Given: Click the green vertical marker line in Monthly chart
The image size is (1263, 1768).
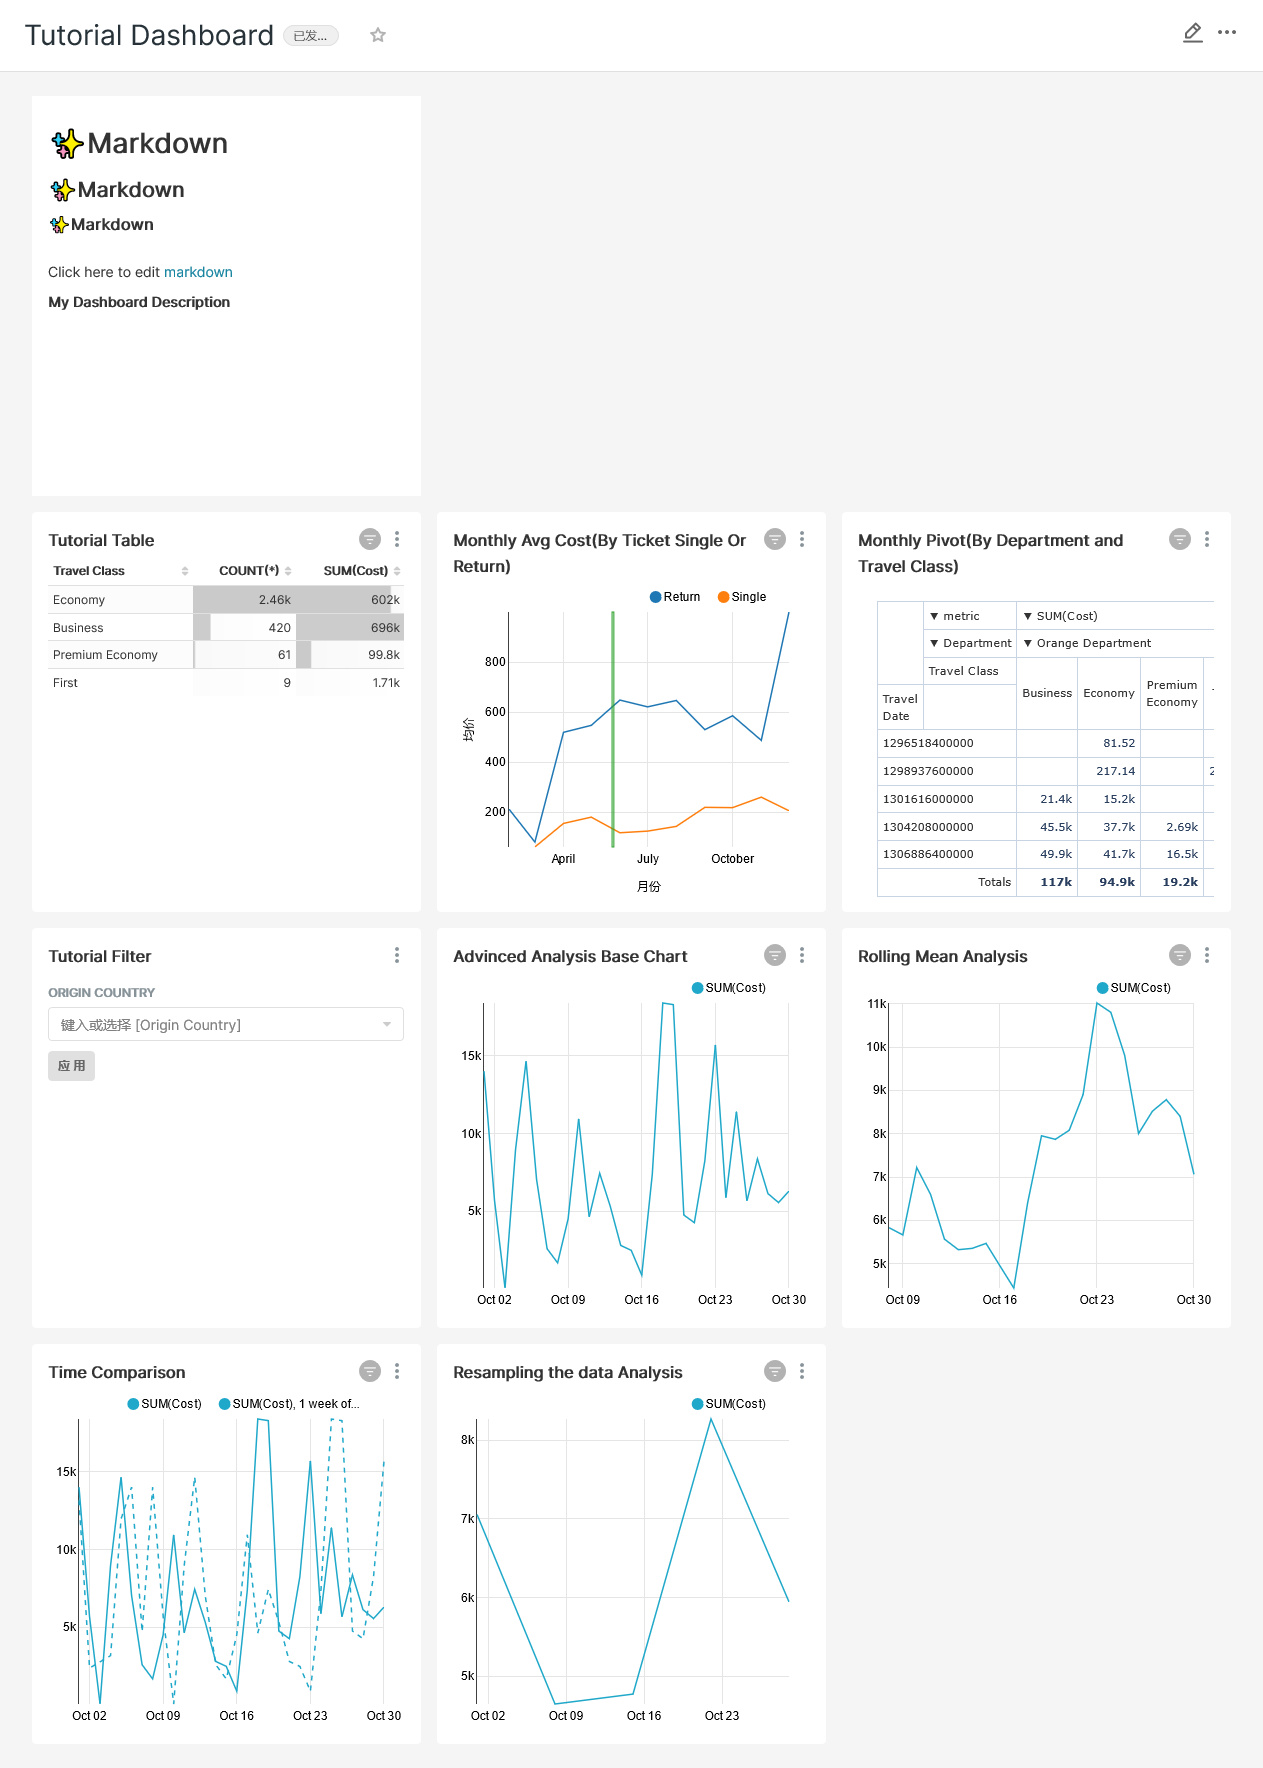Looking at the screenshot, I should [x=613, y=730].
